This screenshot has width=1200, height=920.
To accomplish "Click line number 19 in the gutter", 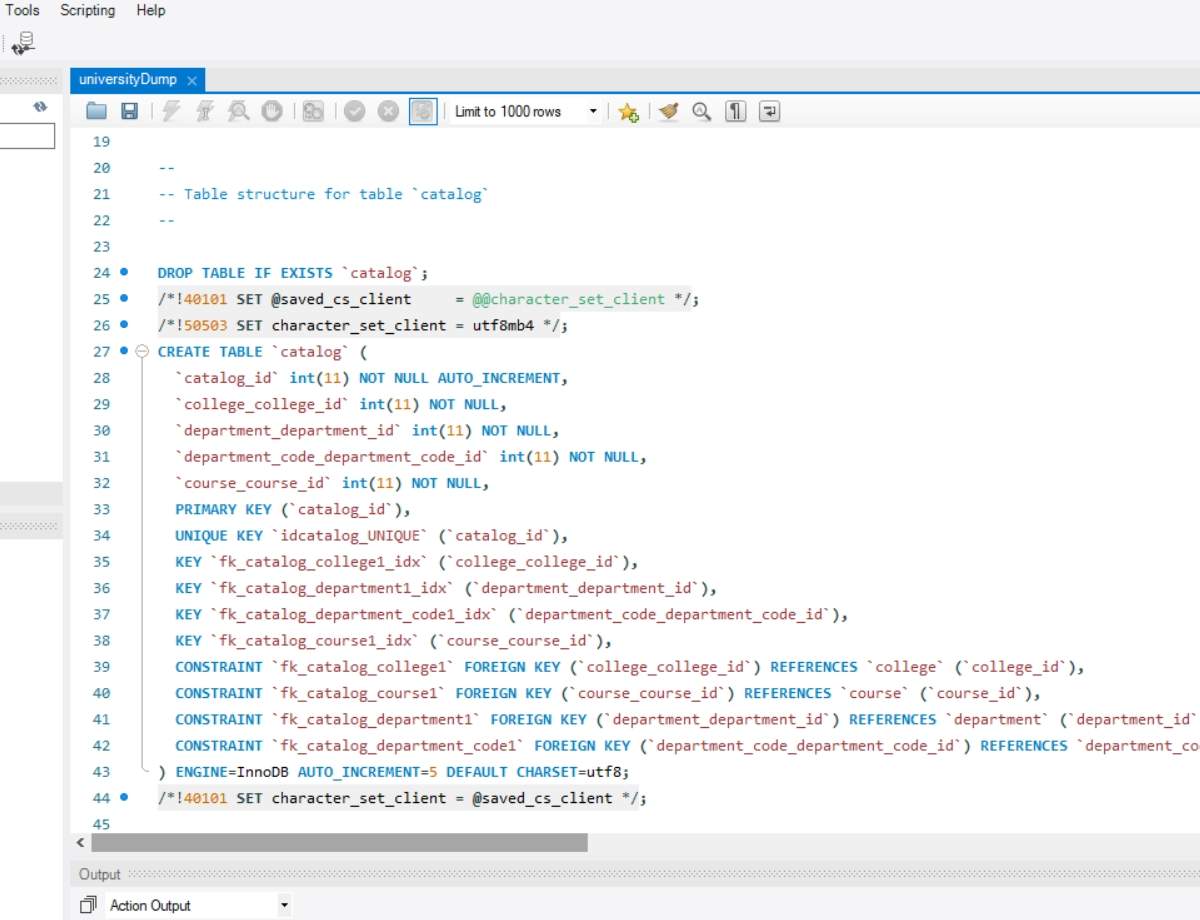I will [x=101, y=142].
